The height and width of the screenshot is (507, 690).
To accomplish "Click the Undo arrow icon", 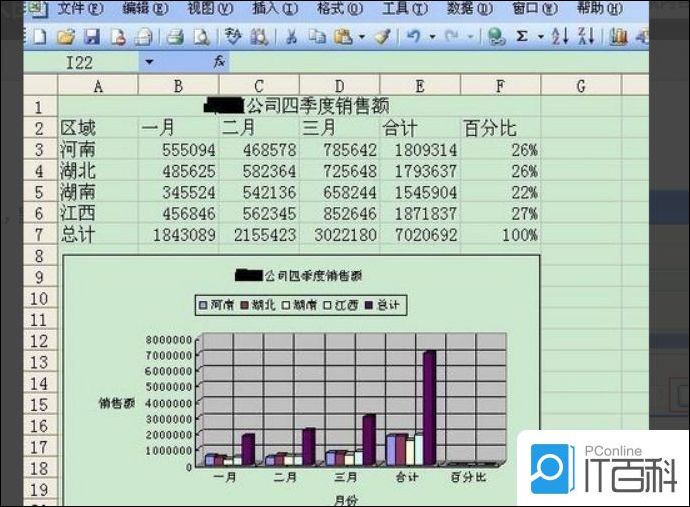I will [414, 37].
